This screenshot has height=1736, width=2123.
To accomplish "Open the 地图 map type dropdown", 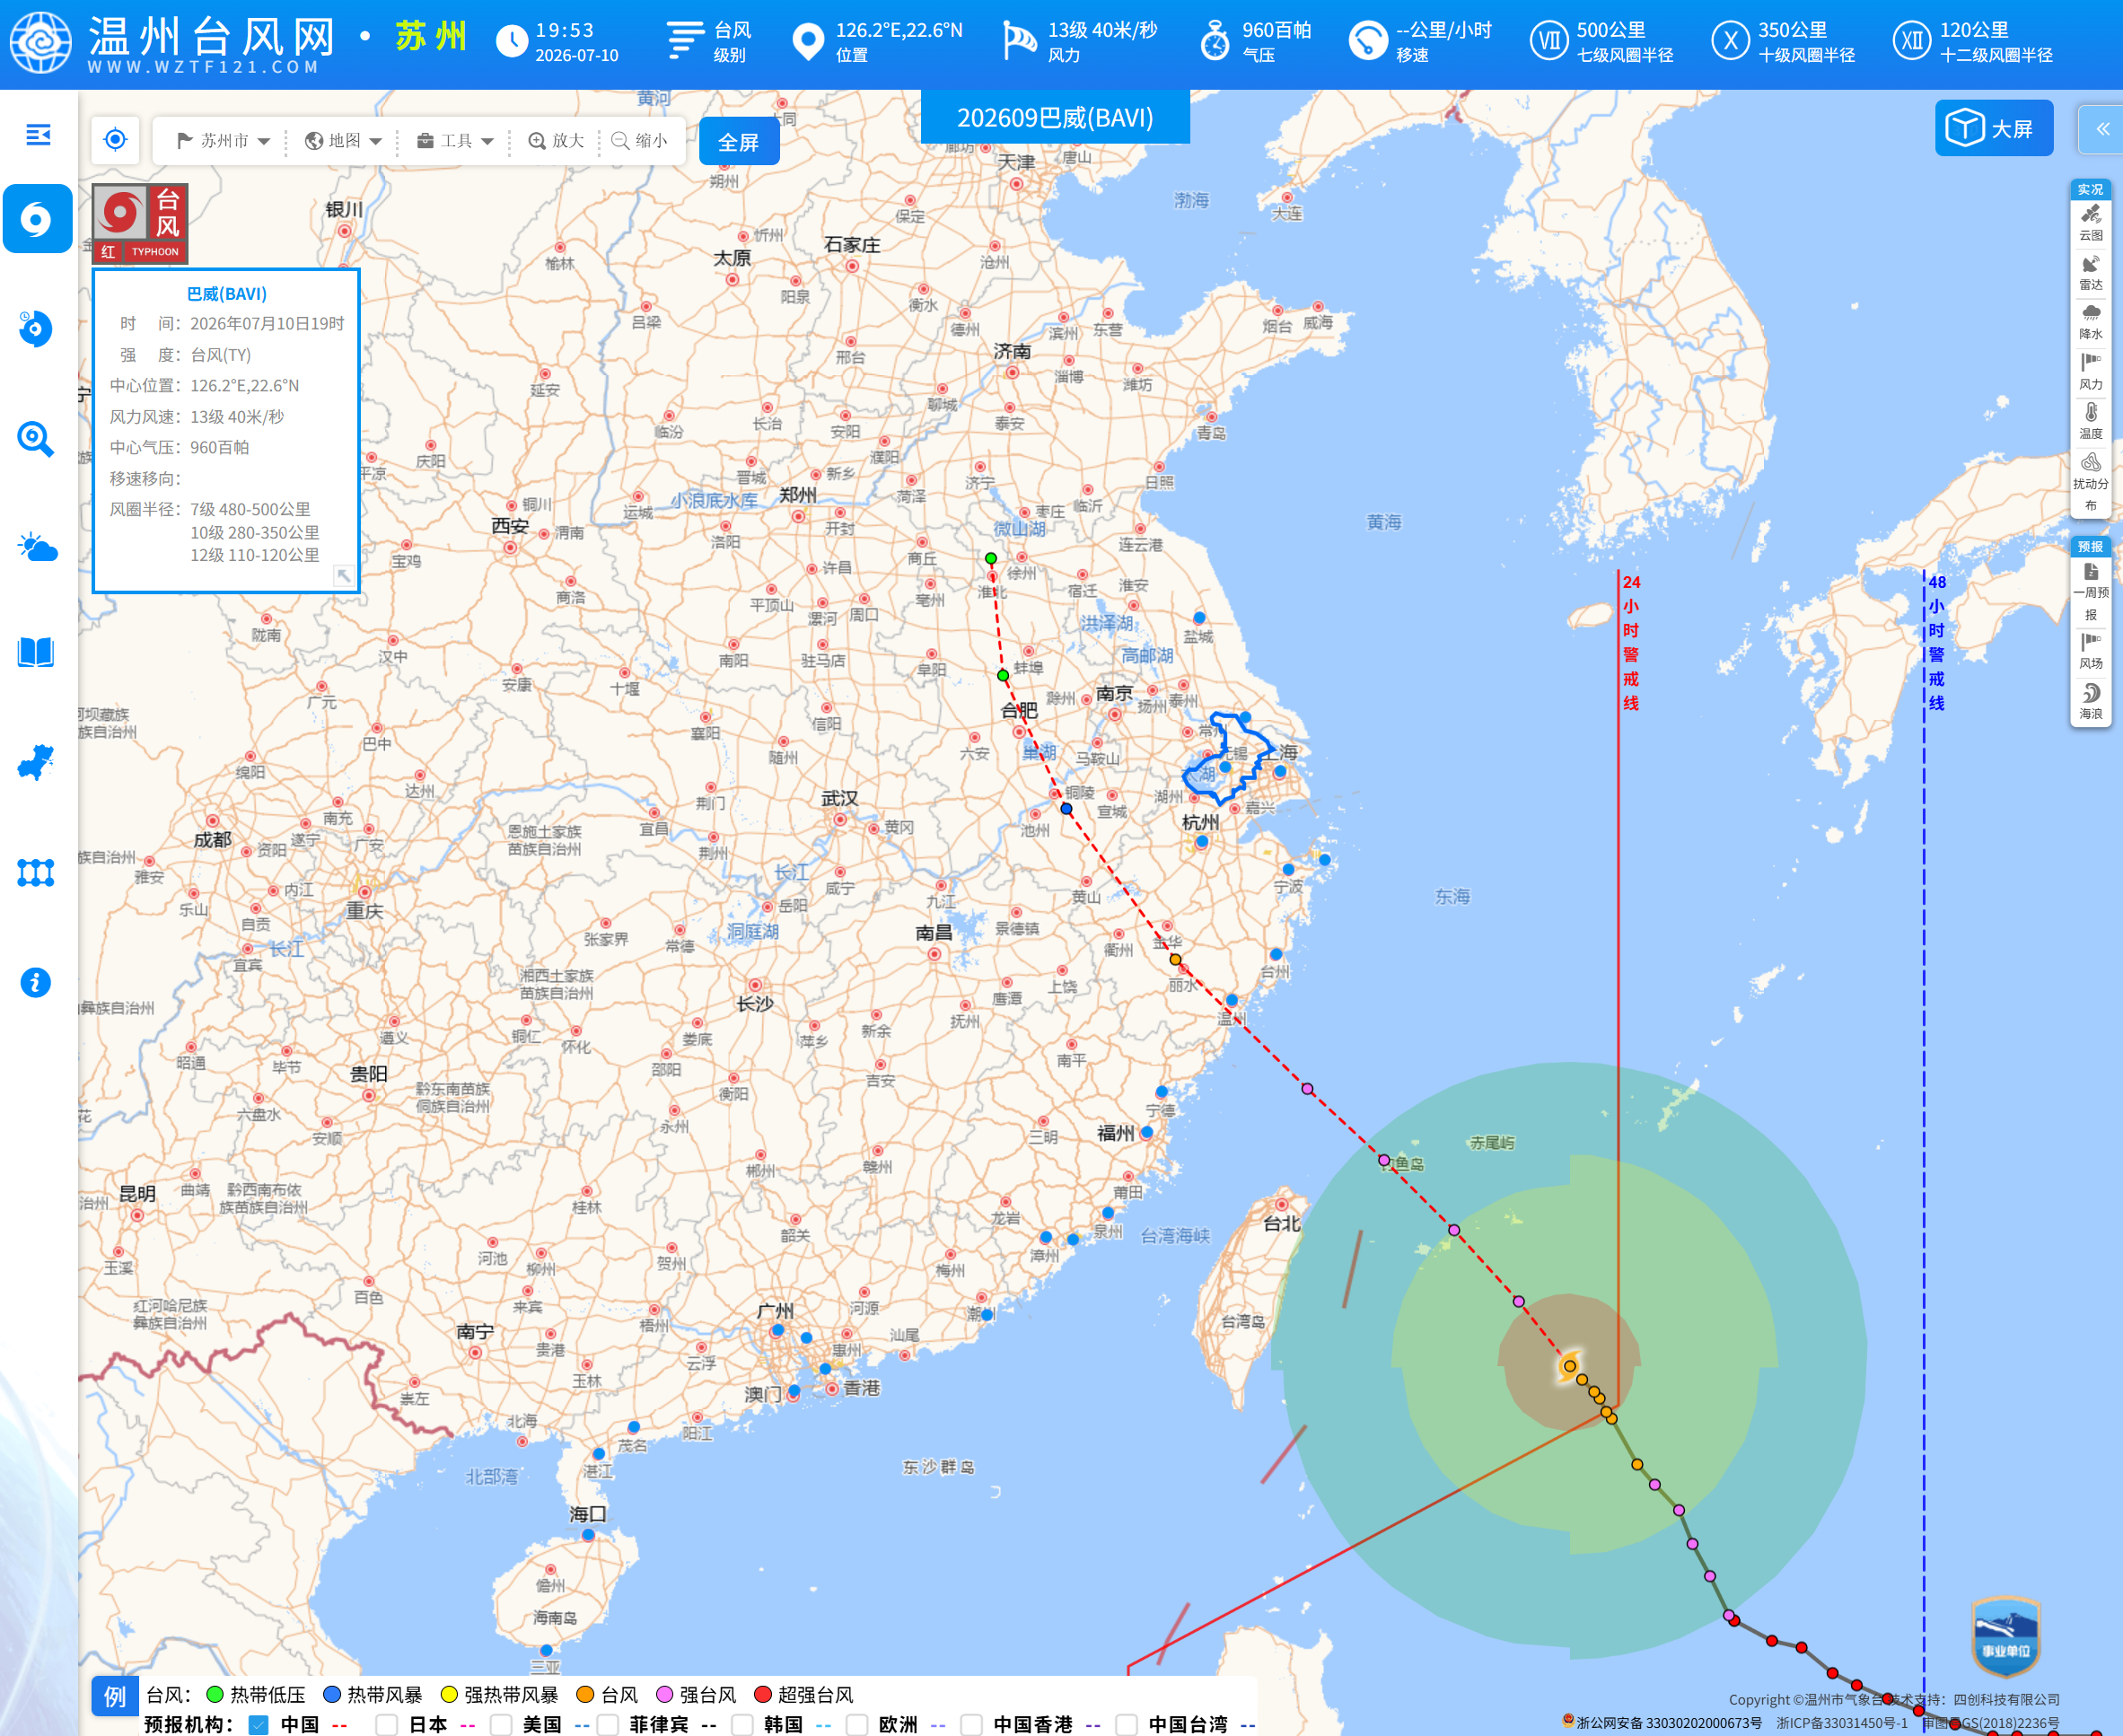I will point(343,140).
